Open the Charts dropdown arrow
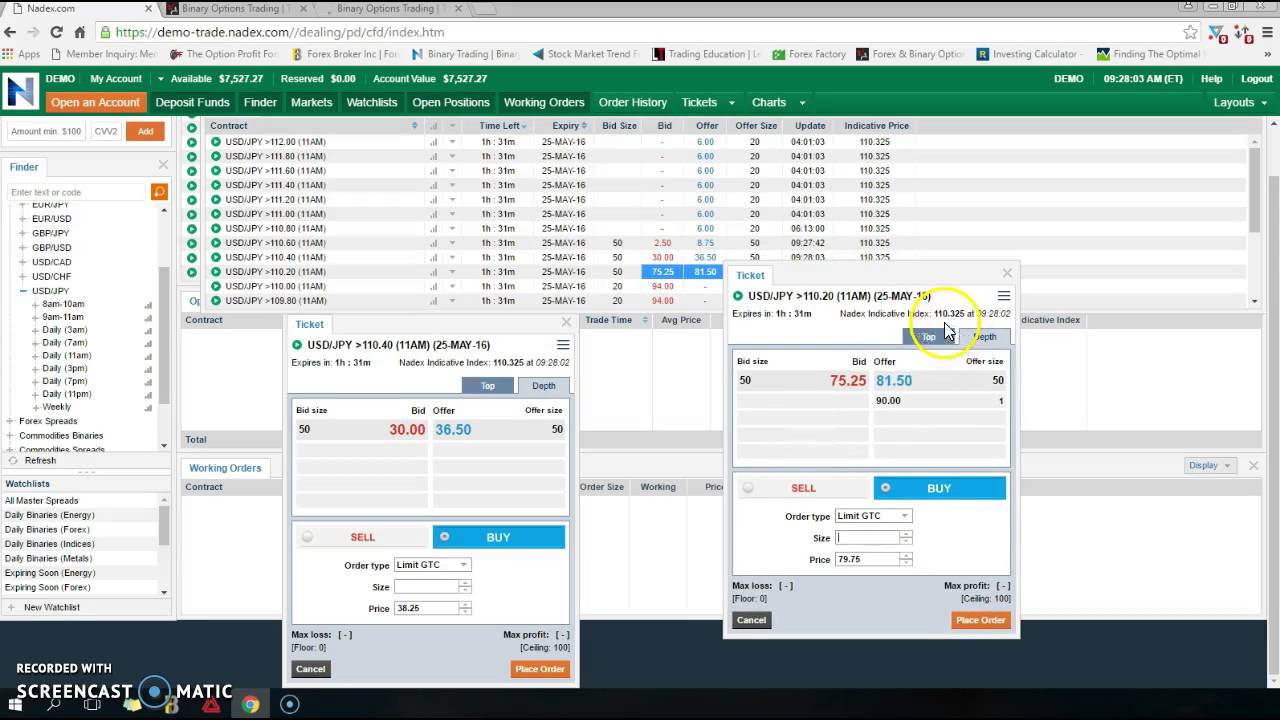The image size is (1280, 720). tap(802, 103)
